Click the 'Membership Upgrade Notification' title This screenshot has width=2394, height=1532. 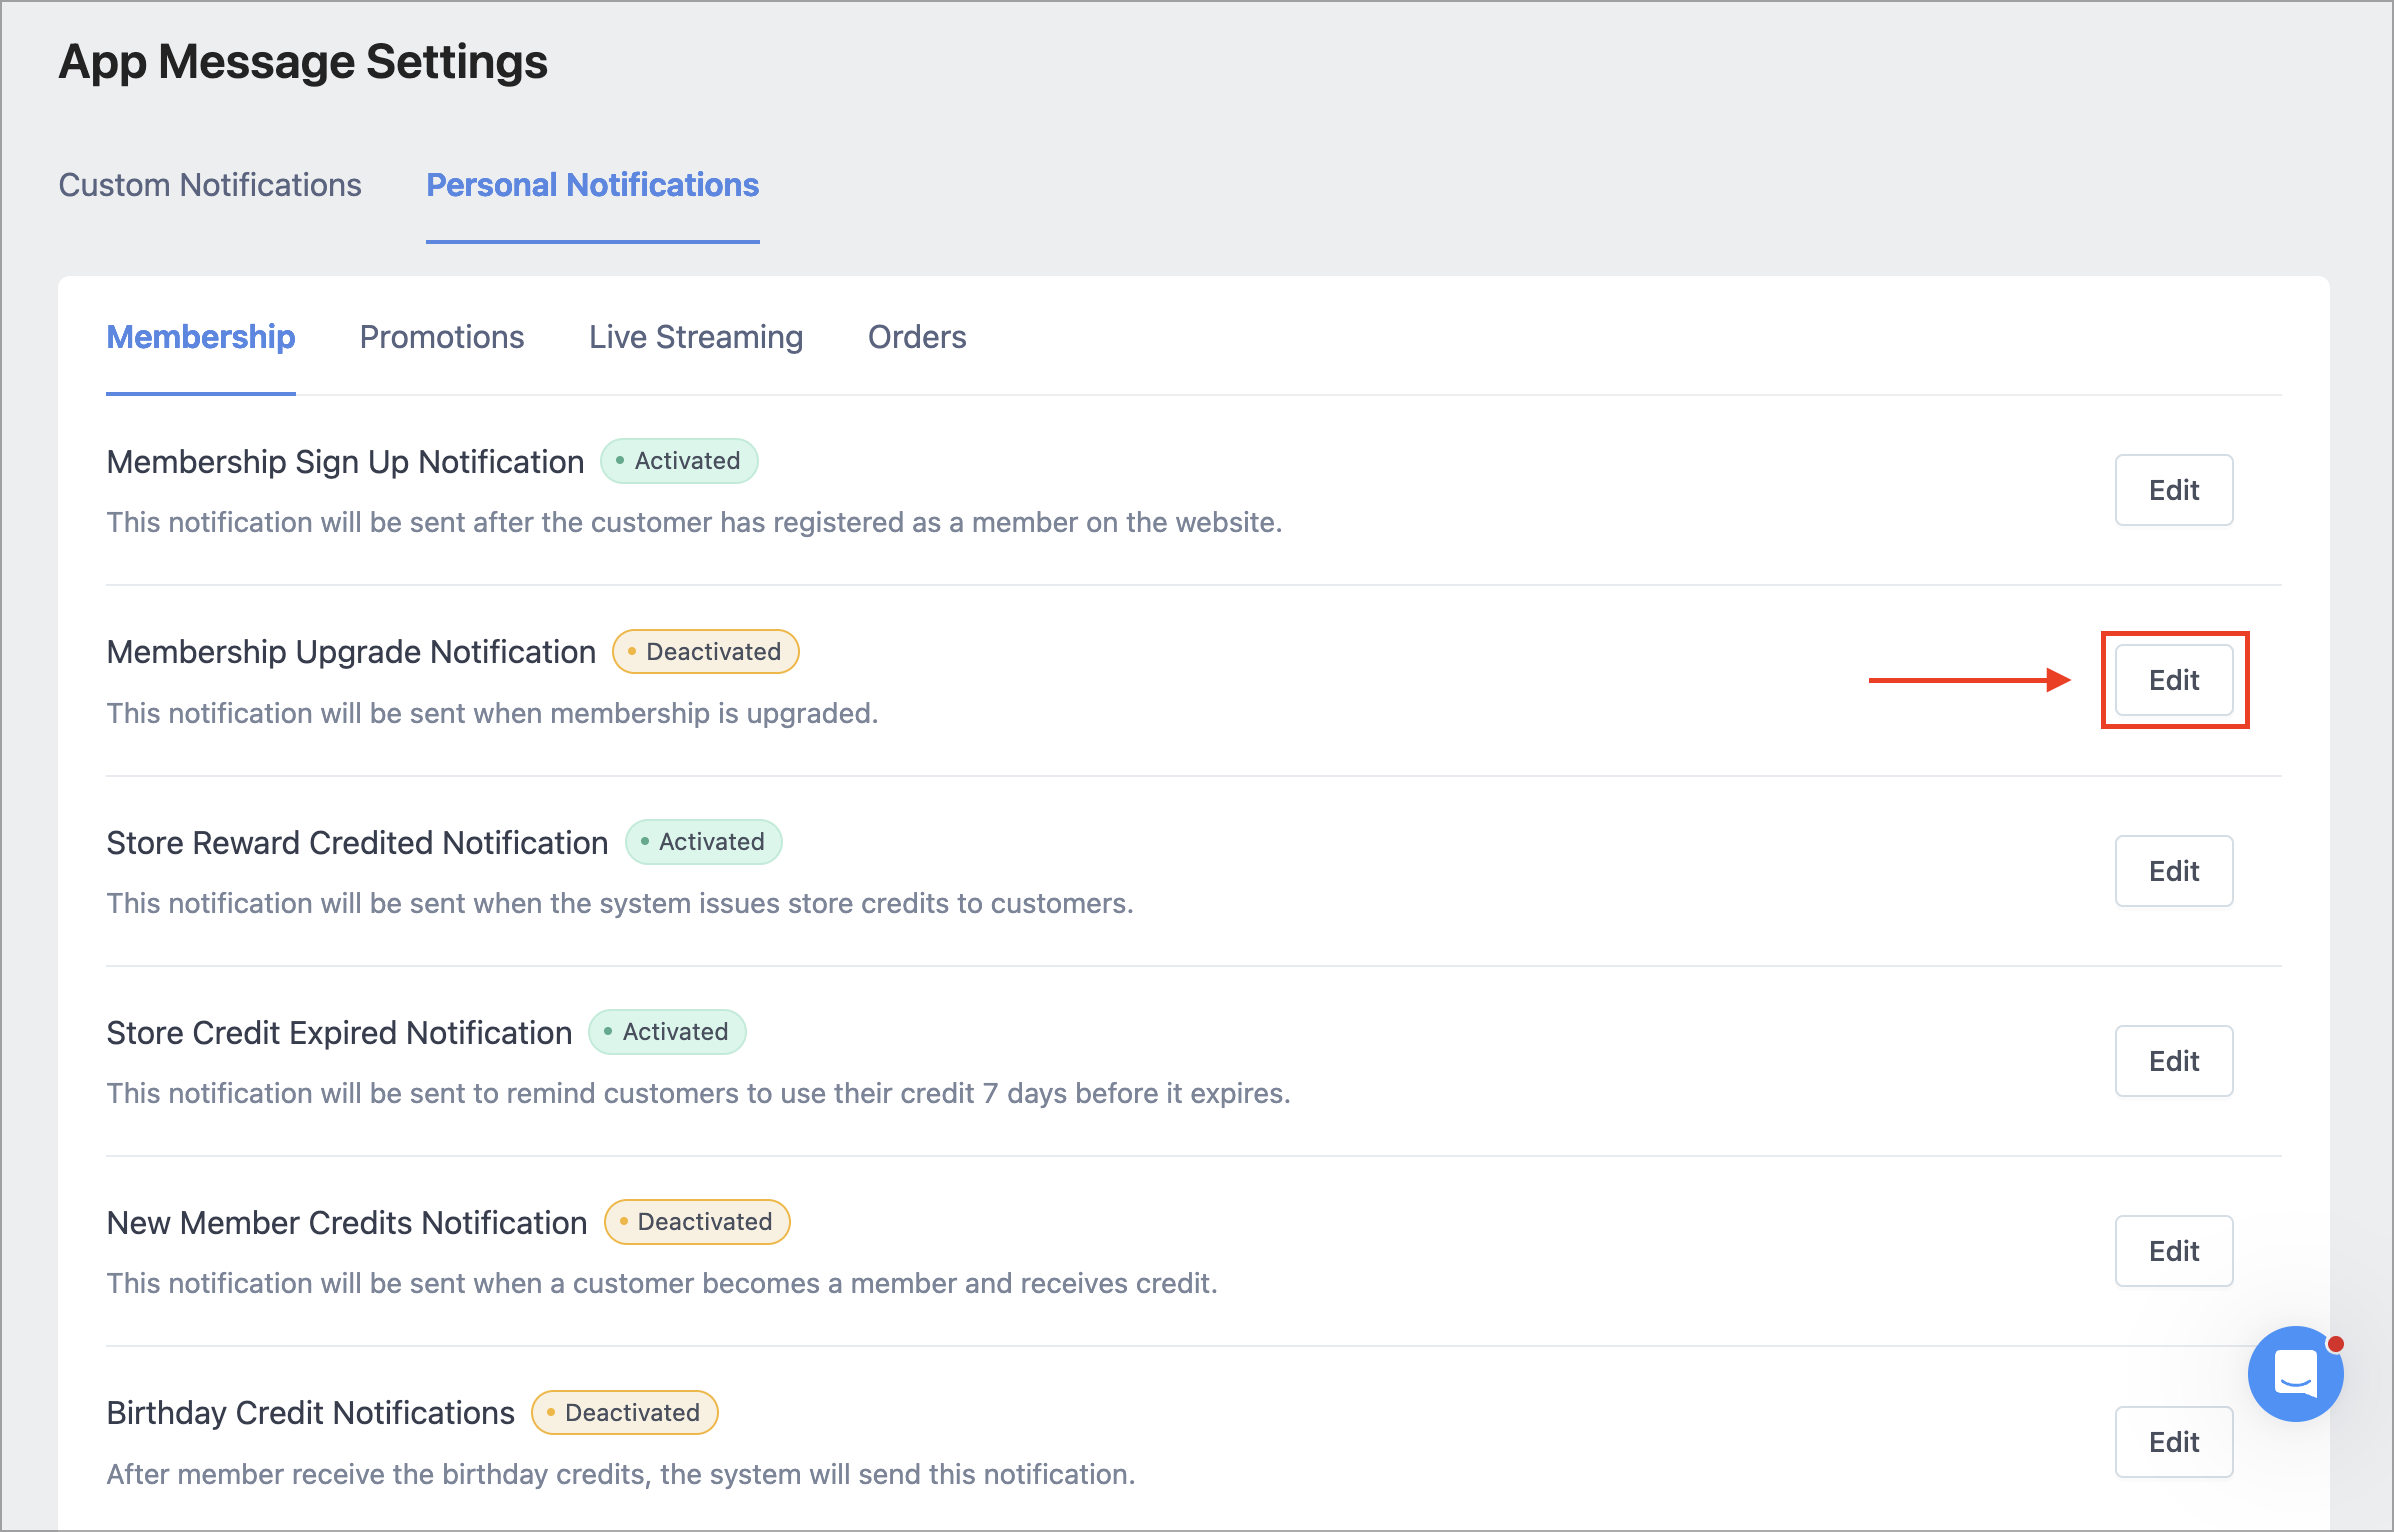click(x=351, y=652)
